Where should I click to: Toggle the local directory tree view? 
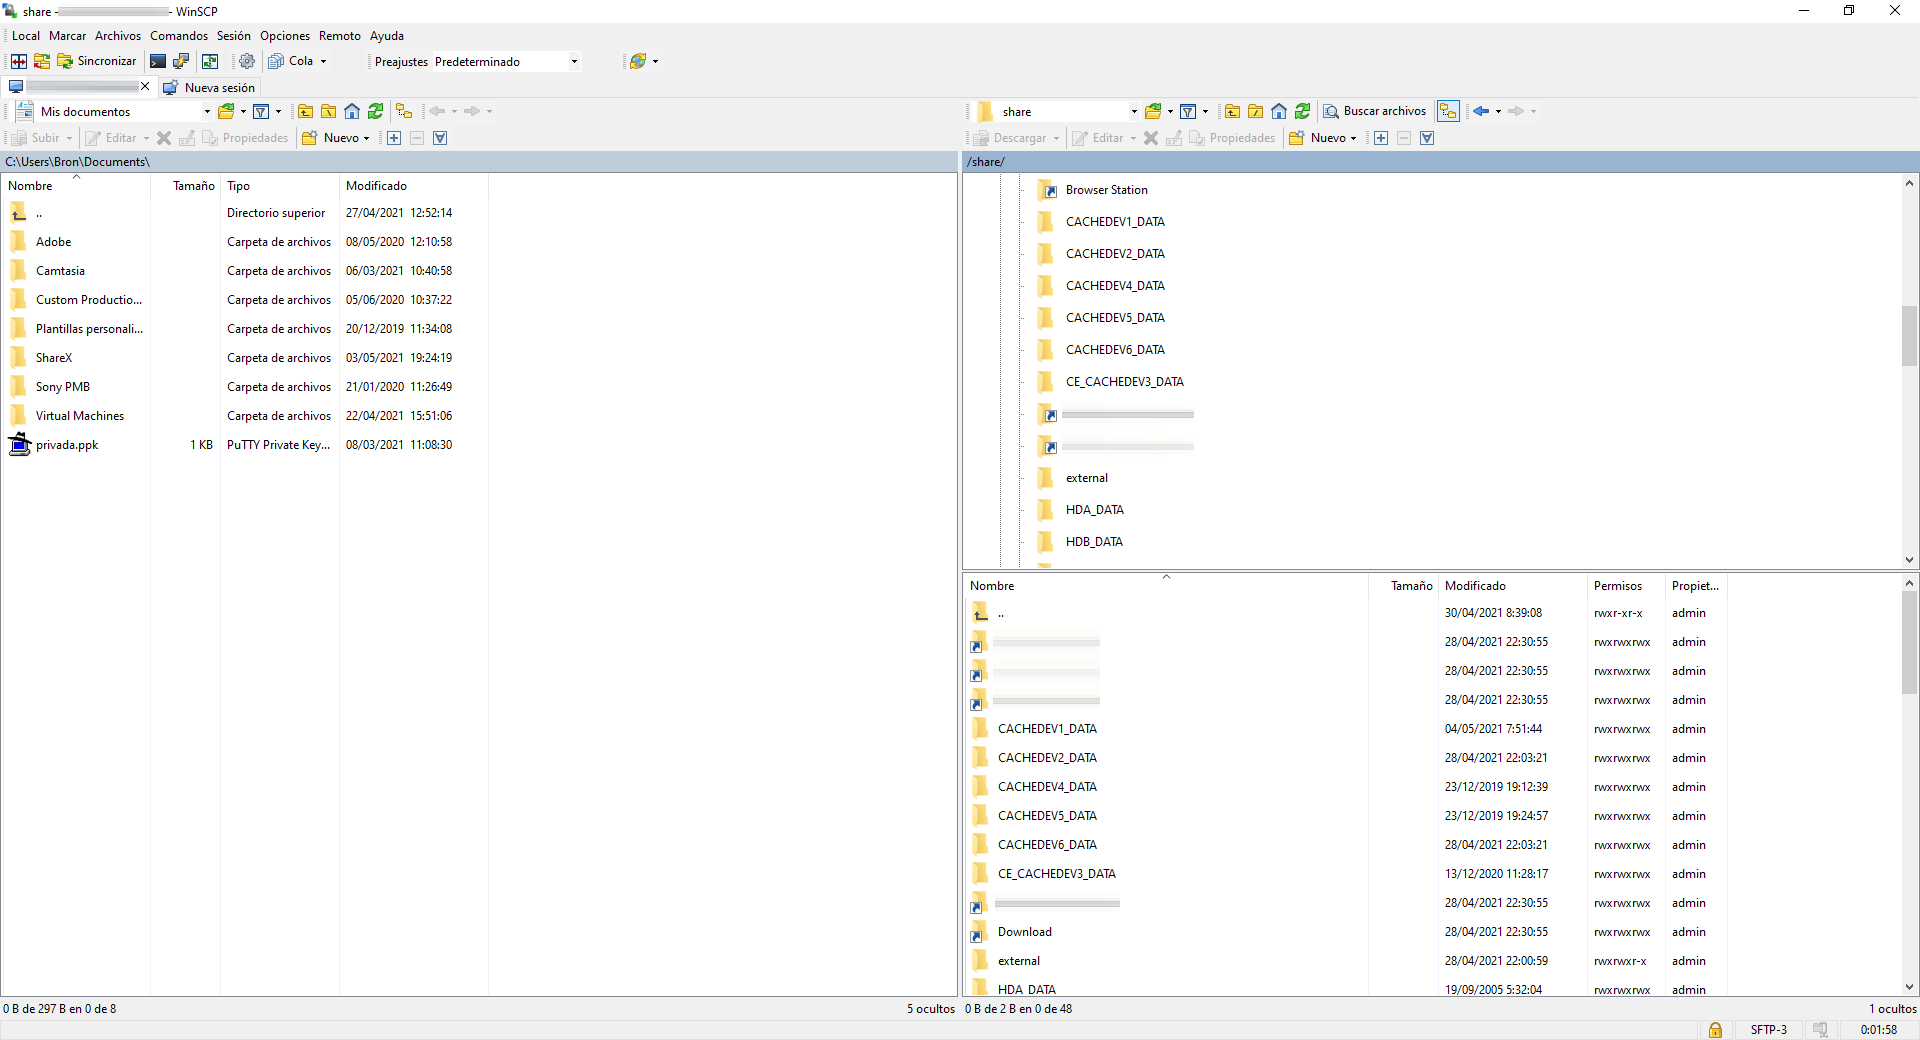(404, 111)
